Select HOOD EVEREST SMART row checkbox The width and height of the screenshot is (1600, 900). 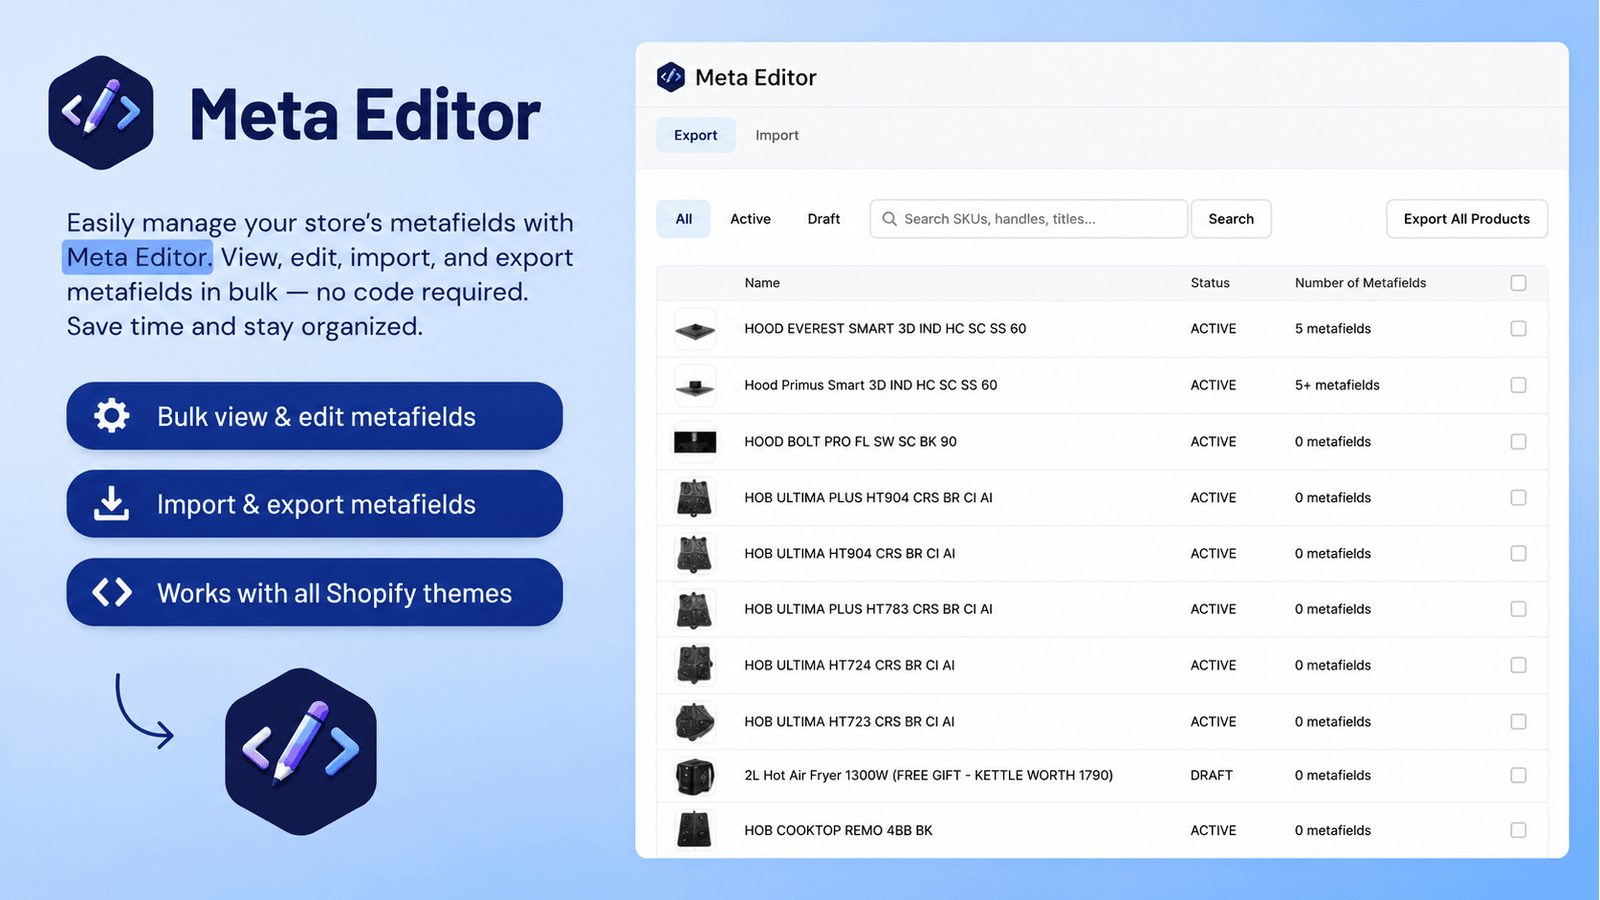pos(1518,329)
